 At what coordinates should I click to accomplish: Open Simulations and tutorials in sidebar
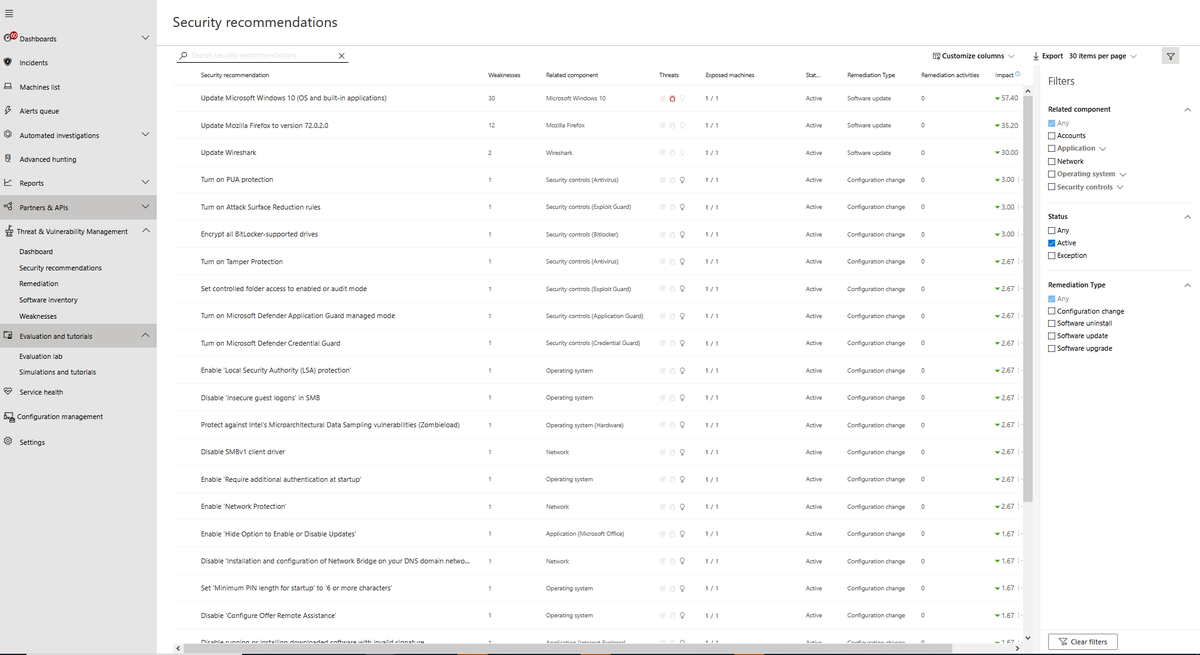click(x=58, y=372)
